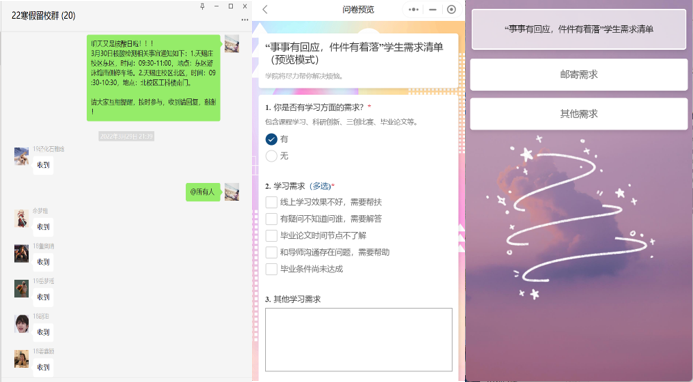Maximize the group chat window
The height and width of the screenshot is (382, 693).
pos(231,6)
